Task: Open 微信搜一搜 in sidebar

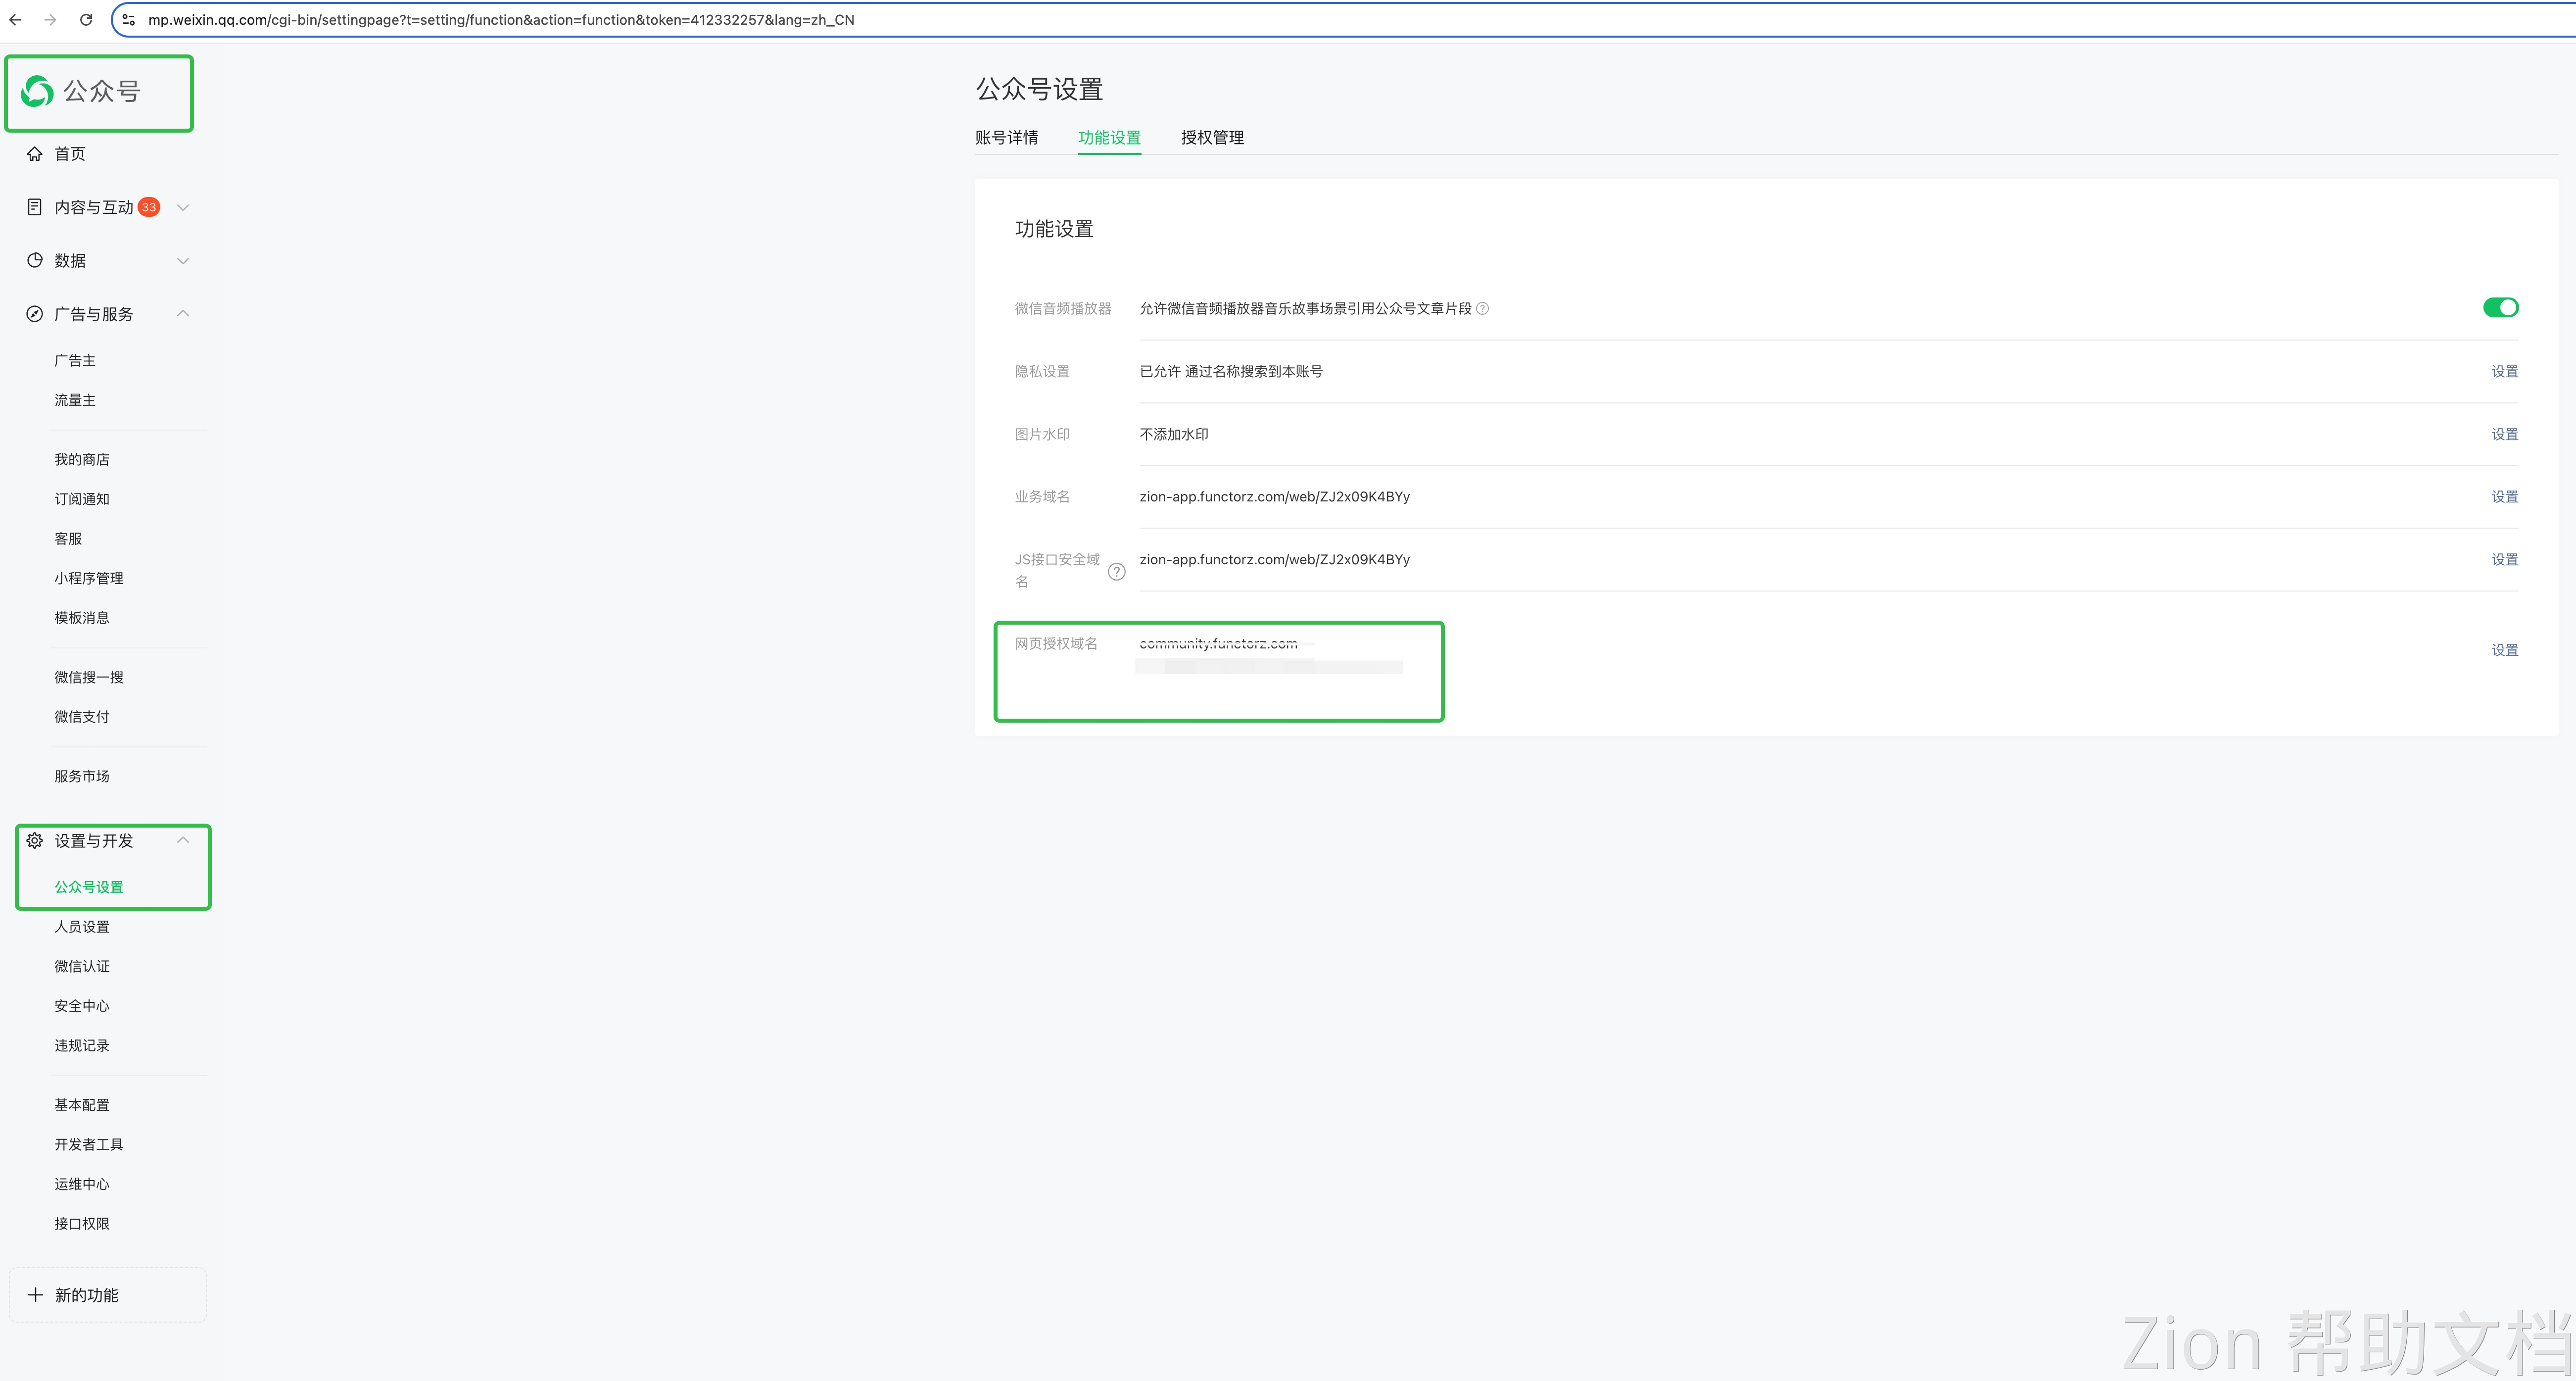Action: [x=89, y=677]
